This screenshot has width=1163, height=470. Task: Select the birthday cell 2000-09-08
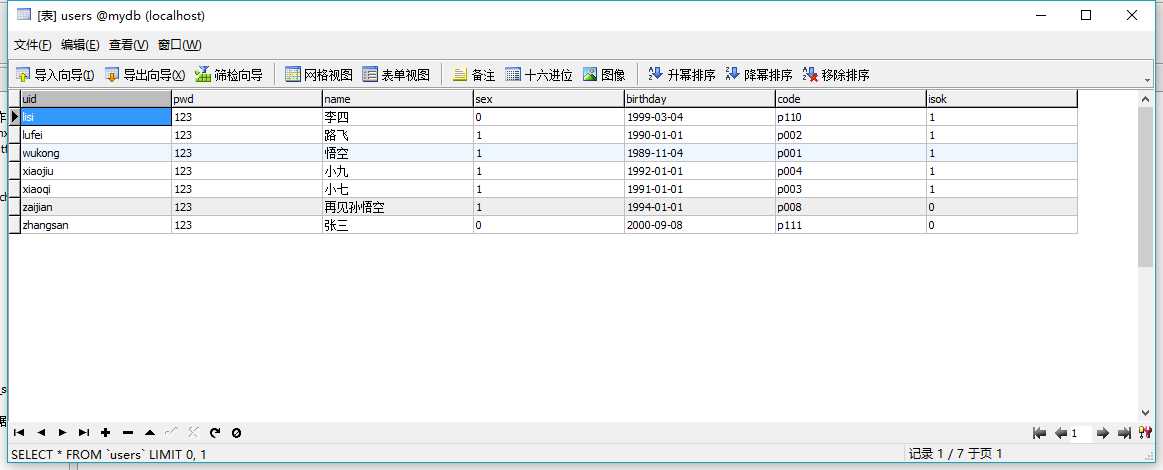coord(699,225)
